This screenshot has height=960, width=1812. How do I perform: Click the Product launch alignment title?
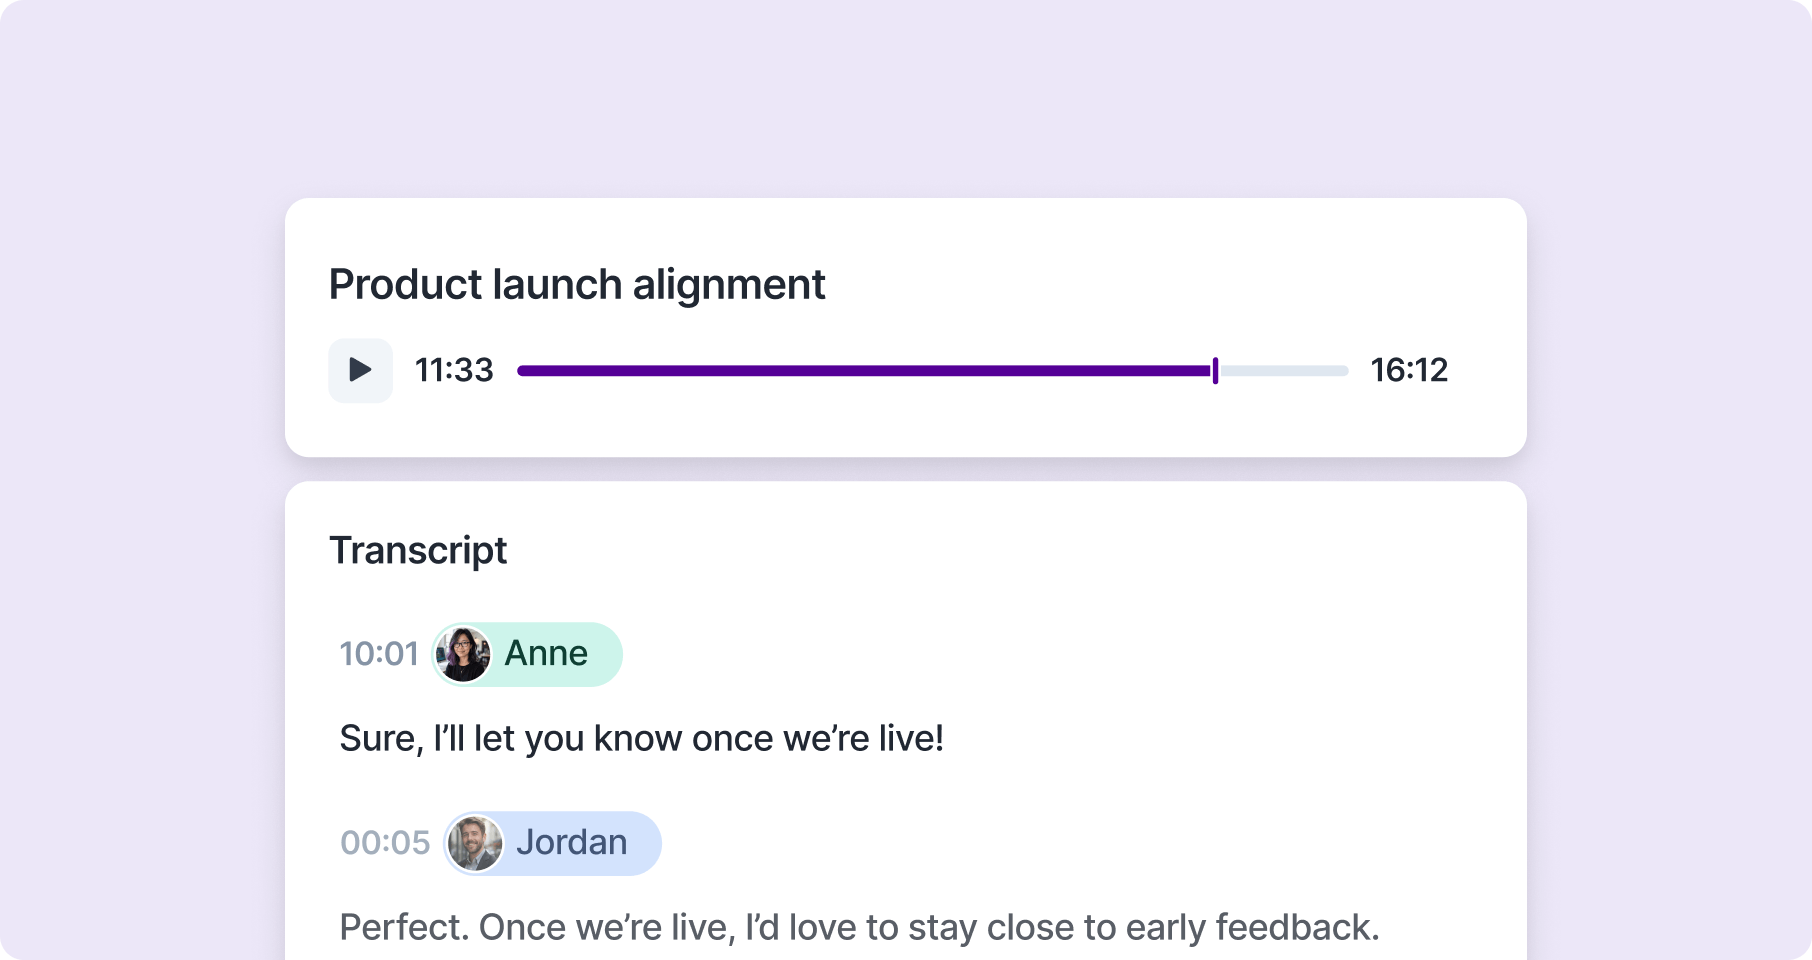click(577, 284)
